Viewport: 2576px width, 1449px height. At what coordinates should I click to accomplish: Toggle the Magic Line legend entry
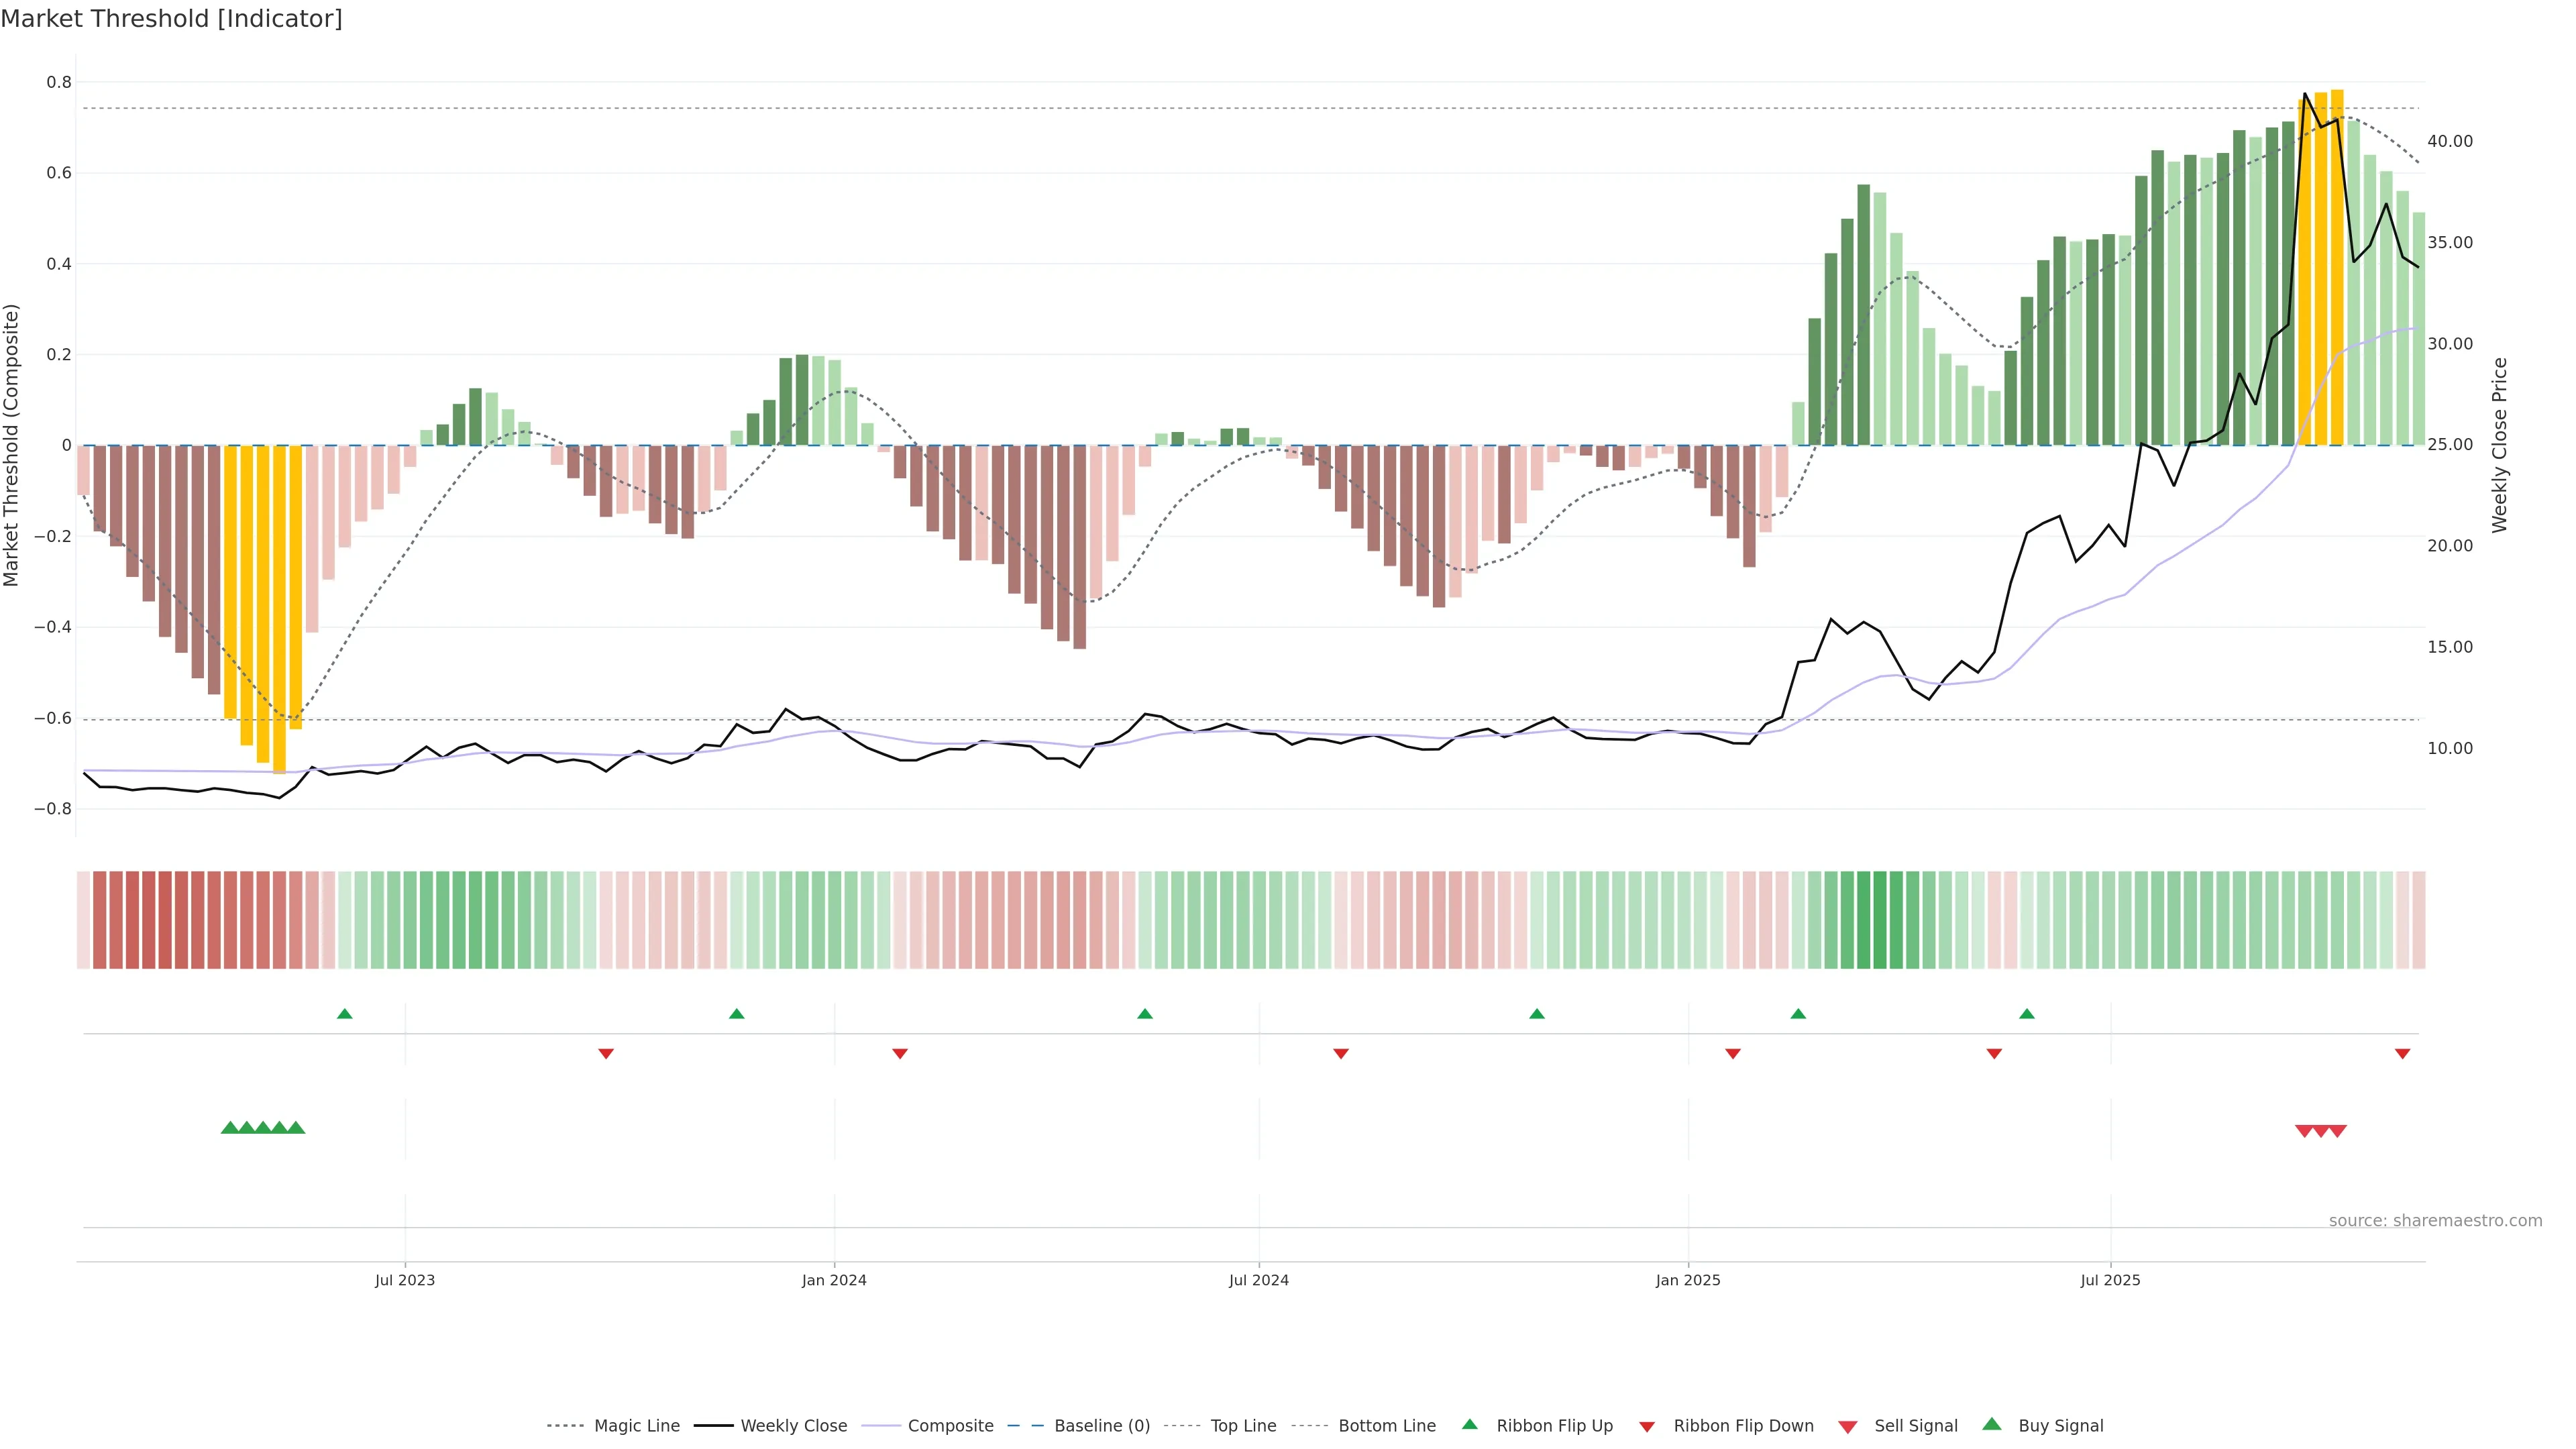pyautogui.click(x=636, y=1425)
